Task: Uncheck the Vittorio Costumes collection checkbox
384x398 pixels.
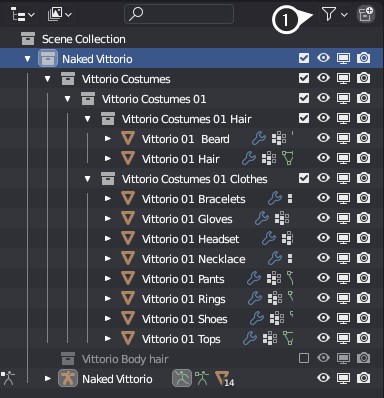Action: pos(304,78)
